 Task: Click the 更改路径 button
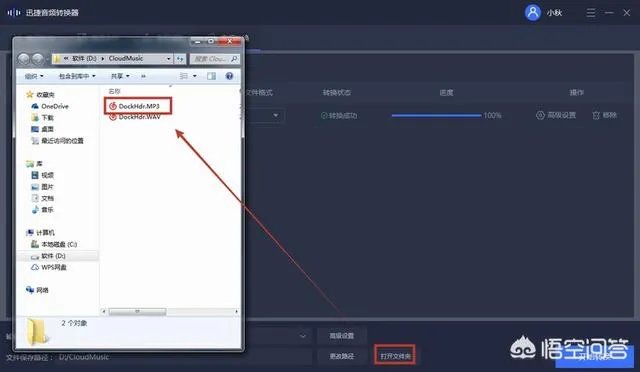pos(342,356)
